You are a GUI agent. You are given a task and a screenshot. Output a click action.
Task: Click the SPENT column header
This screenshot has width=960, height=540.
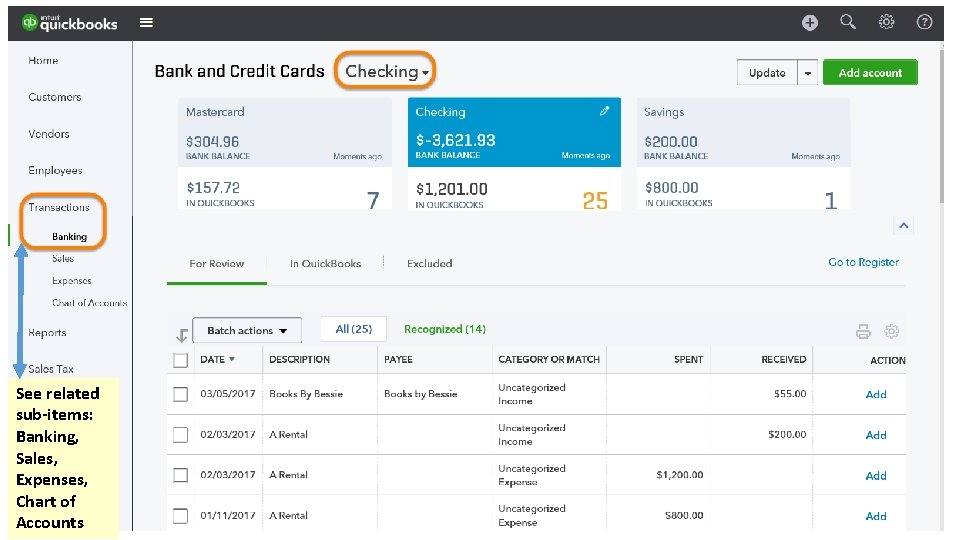pos(688,359)
